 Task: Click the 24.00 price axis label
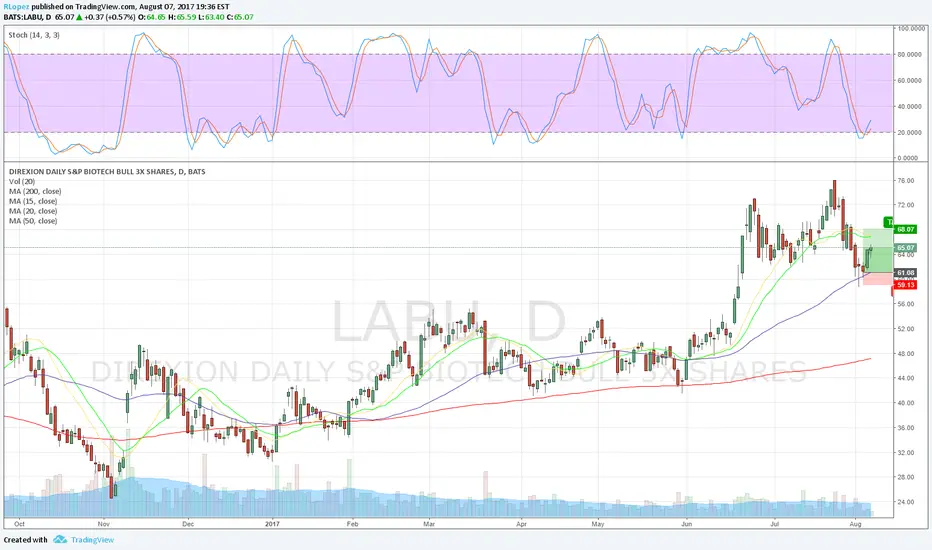point(906,502)
